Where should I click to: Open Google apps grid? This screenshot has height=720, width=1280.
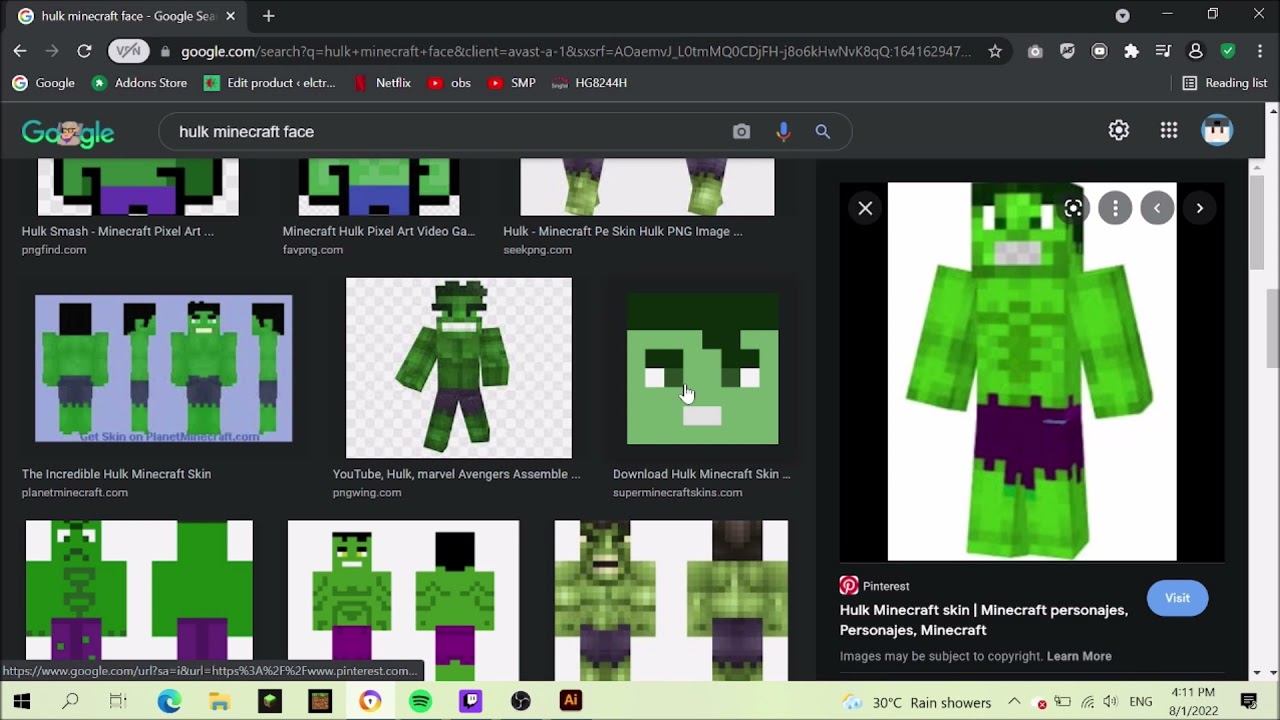[x=1169, y=130]
